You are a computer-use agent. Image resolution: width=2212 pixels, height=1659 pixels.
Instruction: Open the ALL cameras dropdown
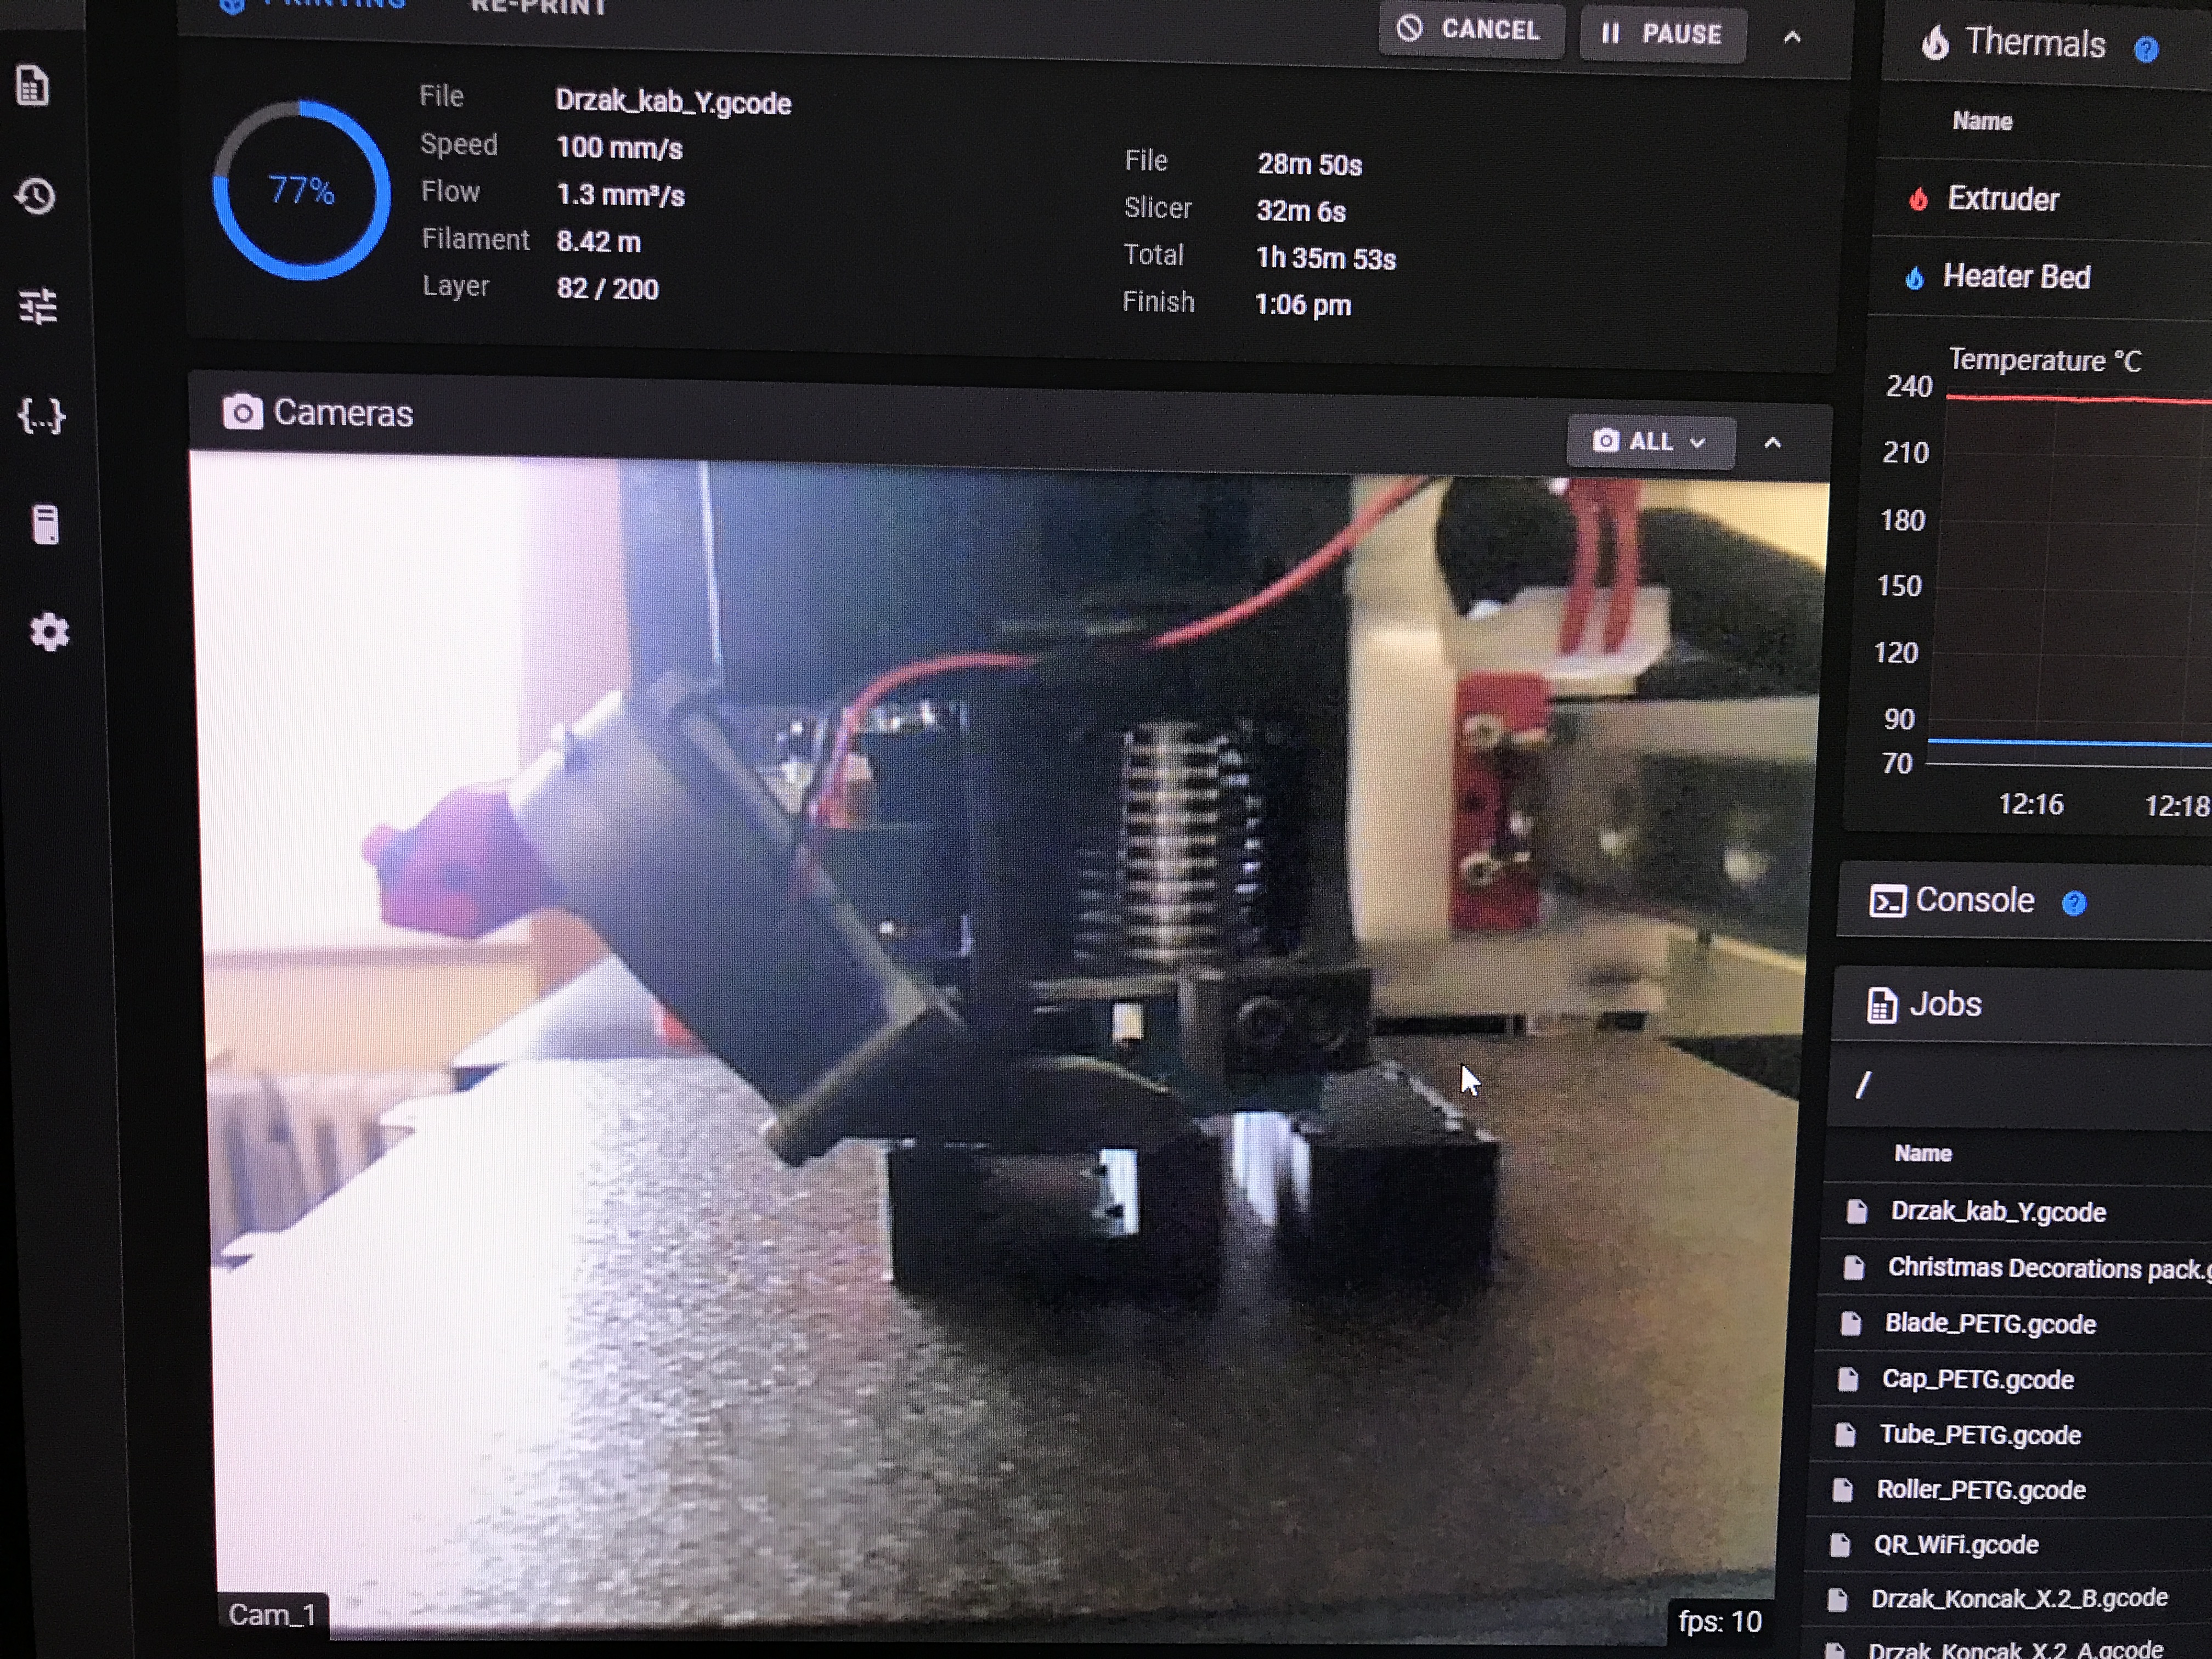pos(1650,442)
